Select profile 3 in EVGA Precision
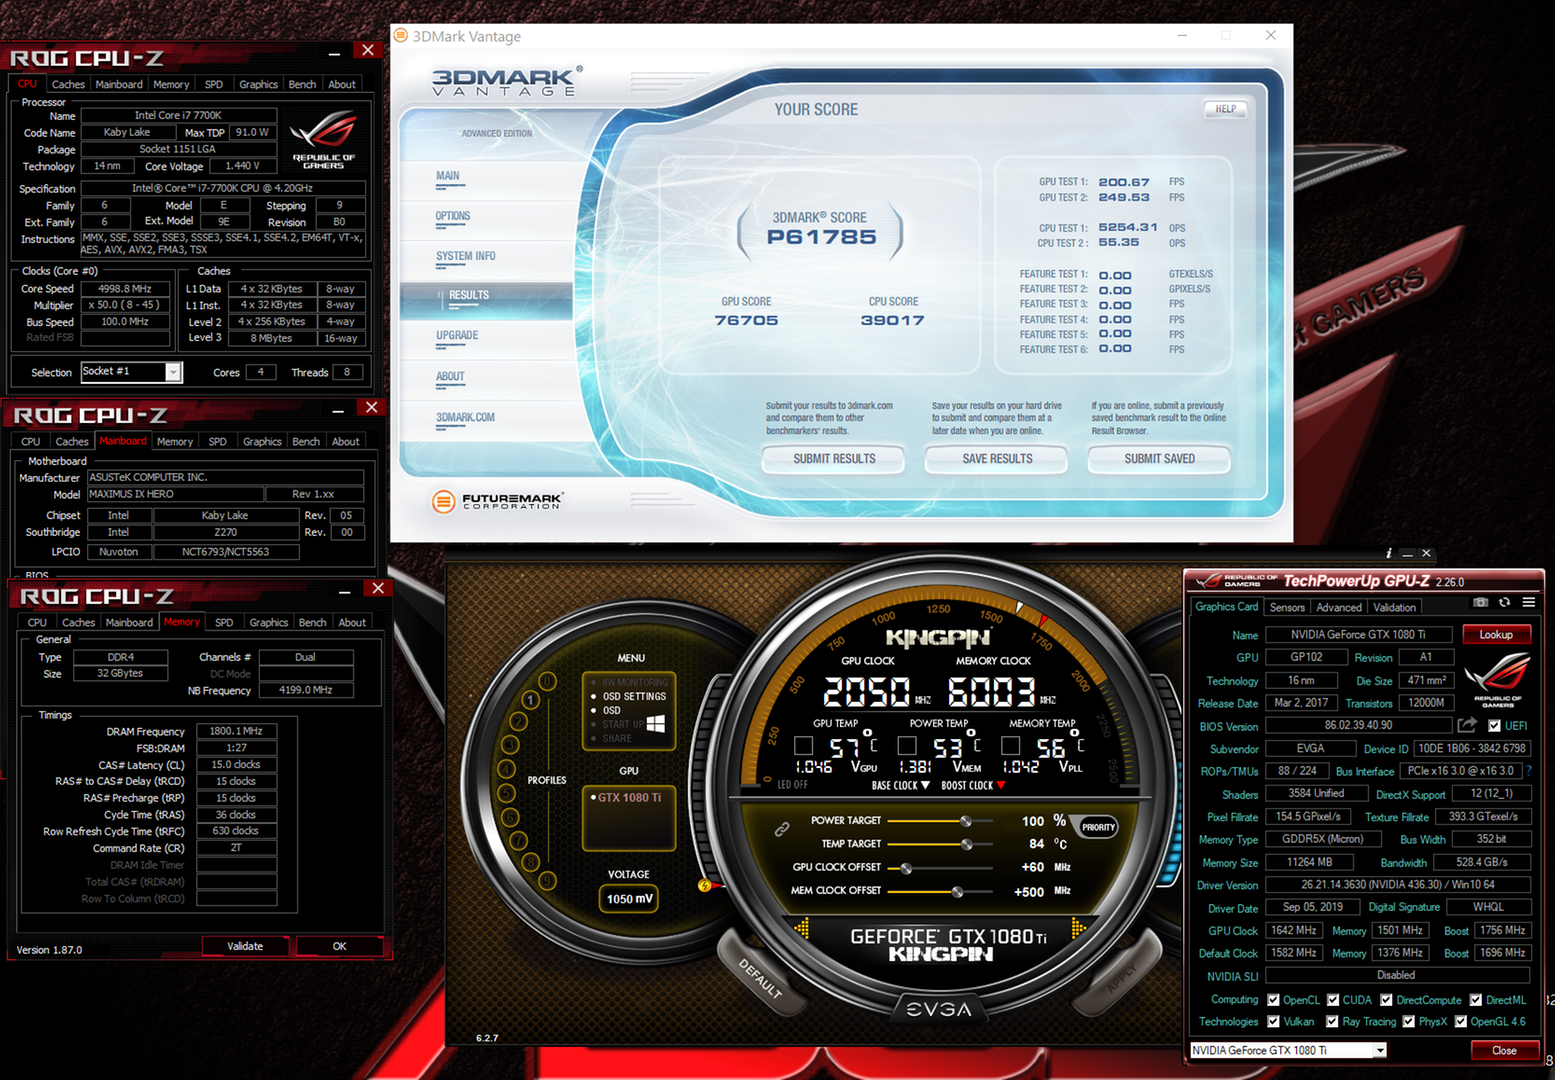The width and height of the screenshot is (1555, 1080). tap(510, 745)
